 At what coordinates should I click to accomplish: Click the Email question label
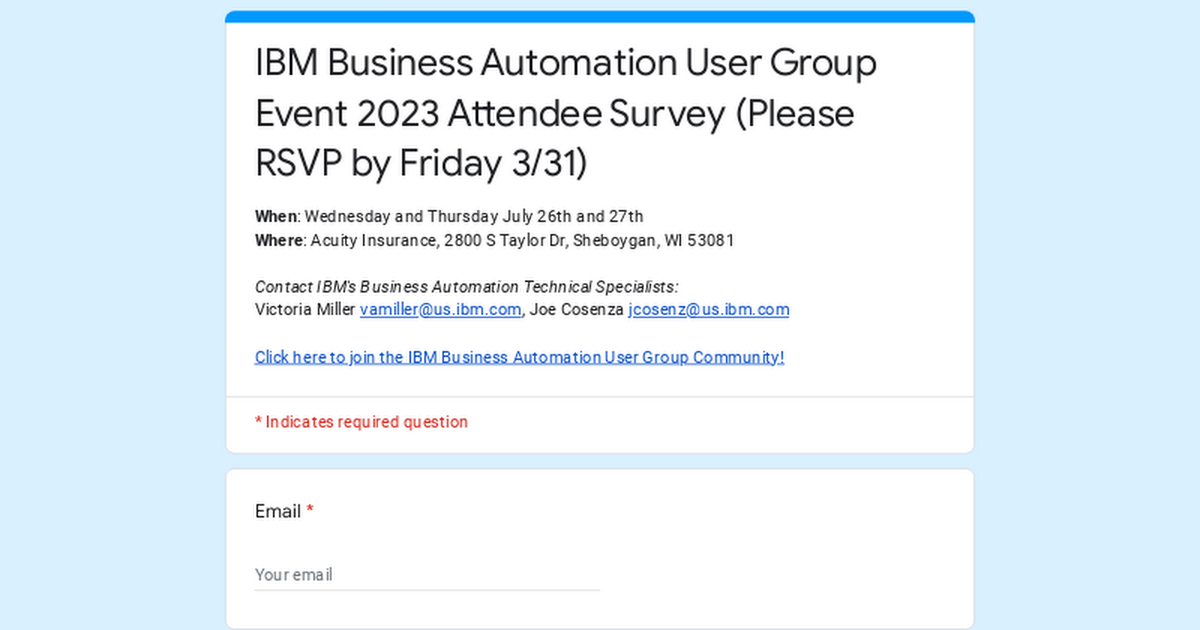(278, 511)
